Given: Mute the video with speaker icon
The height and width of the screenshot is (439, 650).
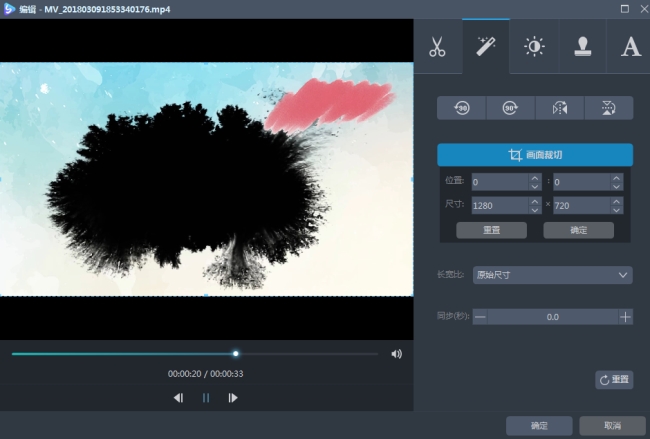Looking at the screenshot, I should (397, 354).
